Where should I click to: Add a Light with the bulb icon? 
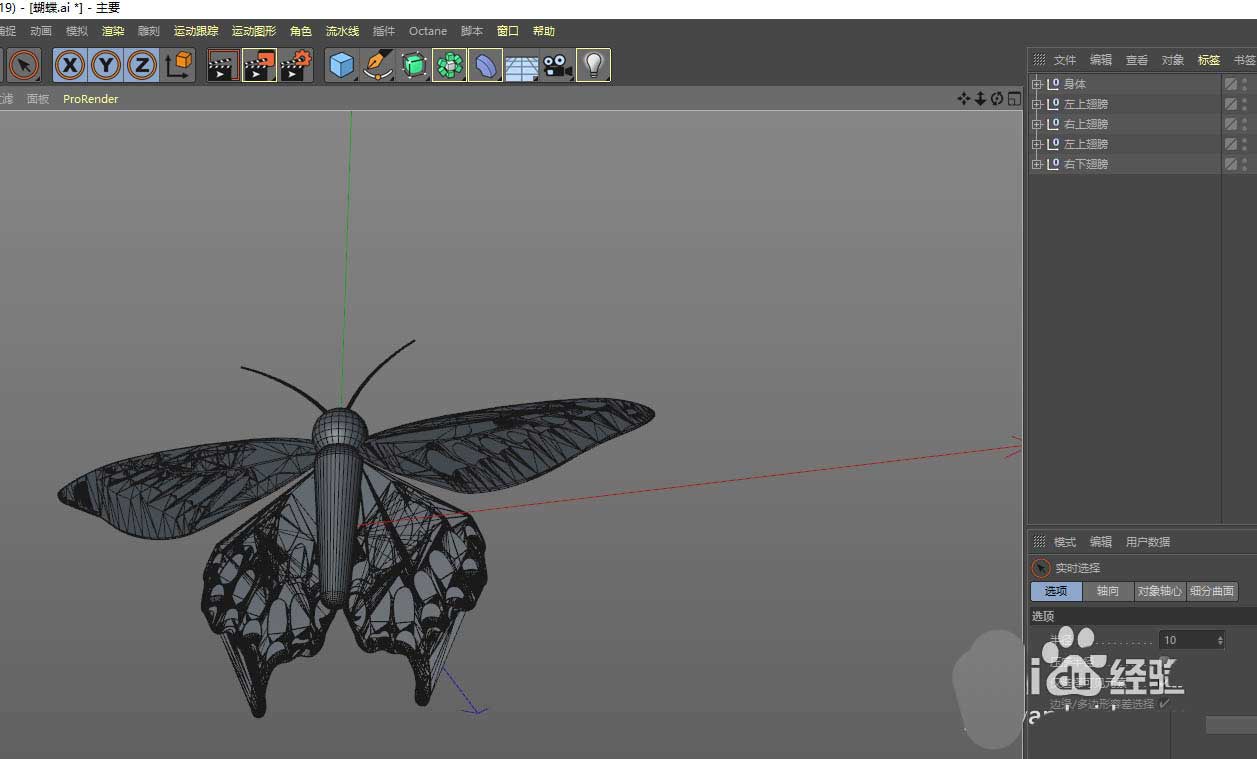coord(594,66)
